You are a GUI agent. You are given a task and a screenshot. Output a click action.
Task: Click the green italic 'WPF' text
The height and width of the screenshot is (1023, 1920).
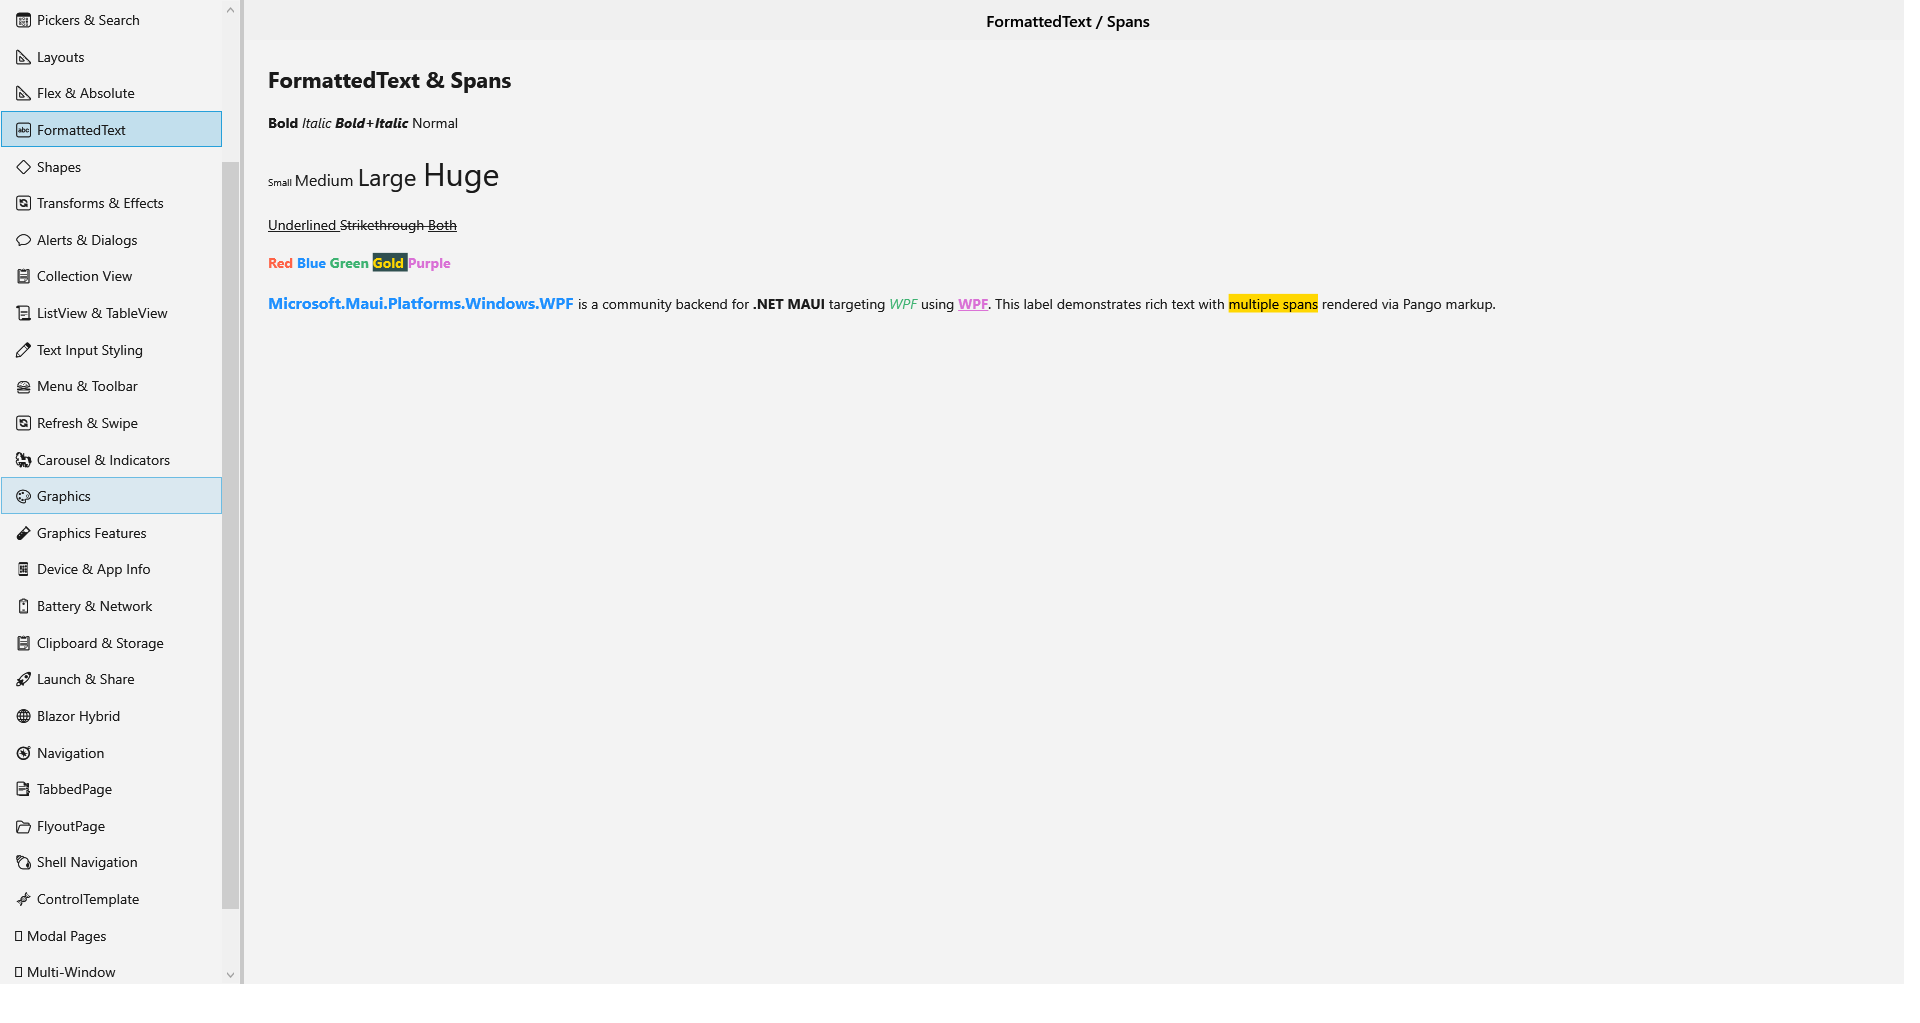pyautogui.click(x=903, y=305)
